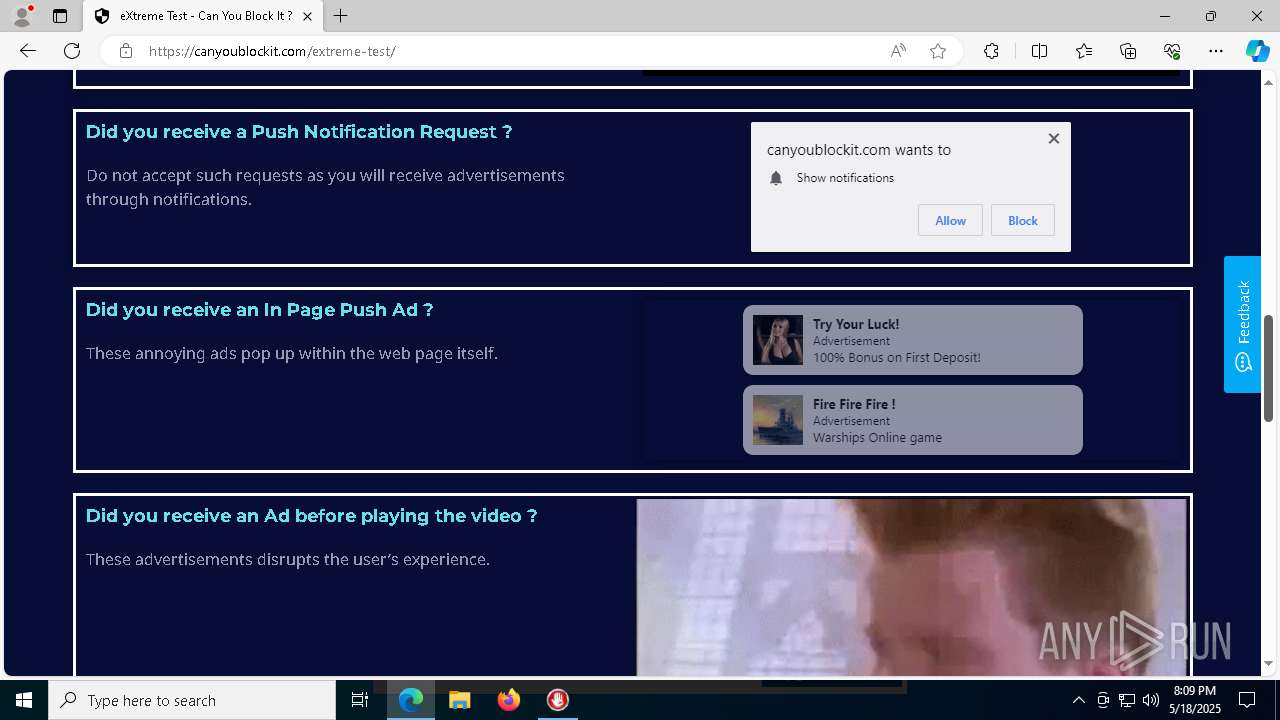Open Browser essentials heart icon
The width and height of the screenshot is (1280, 720).
point(1172,51)
